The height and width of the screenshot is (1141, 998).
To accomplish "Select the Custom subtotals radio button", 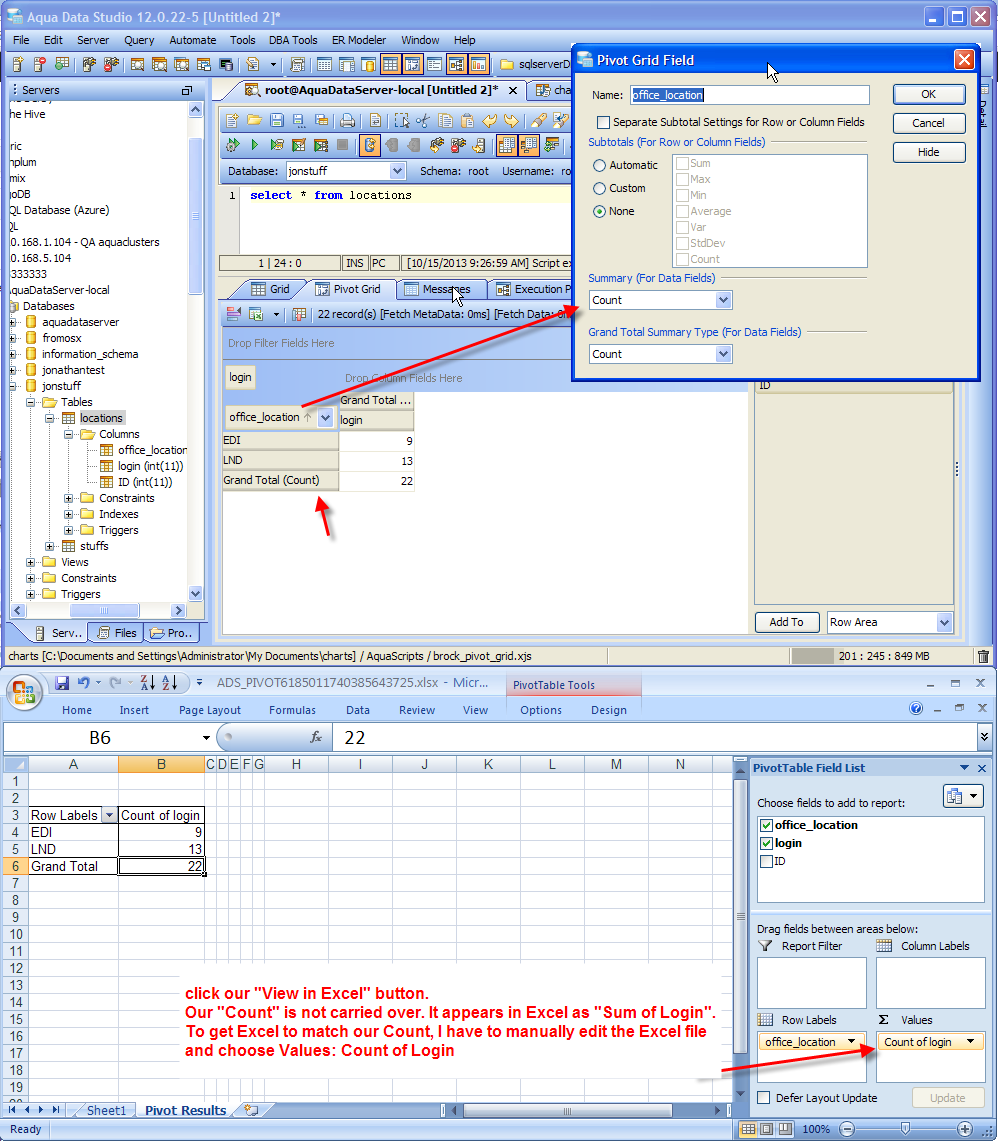I will [599, 188].
